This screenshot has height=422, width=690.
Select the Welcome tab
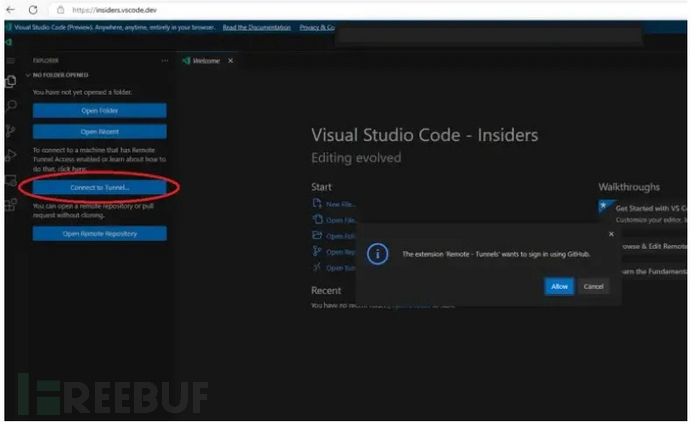(205, 61)
